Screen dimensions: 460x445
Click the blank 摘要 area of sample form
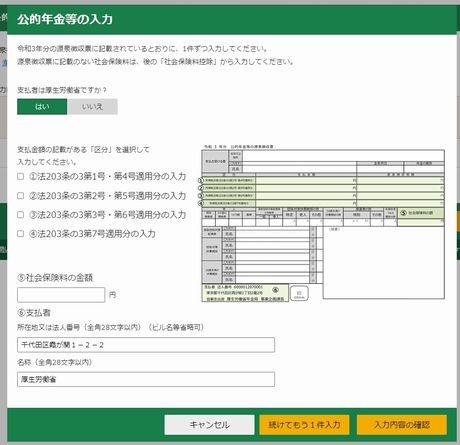383,263
